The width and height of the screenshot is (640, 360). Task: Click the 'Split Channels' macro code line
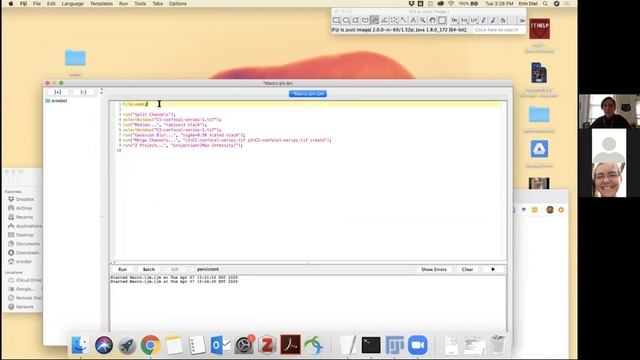coord(149,115)
